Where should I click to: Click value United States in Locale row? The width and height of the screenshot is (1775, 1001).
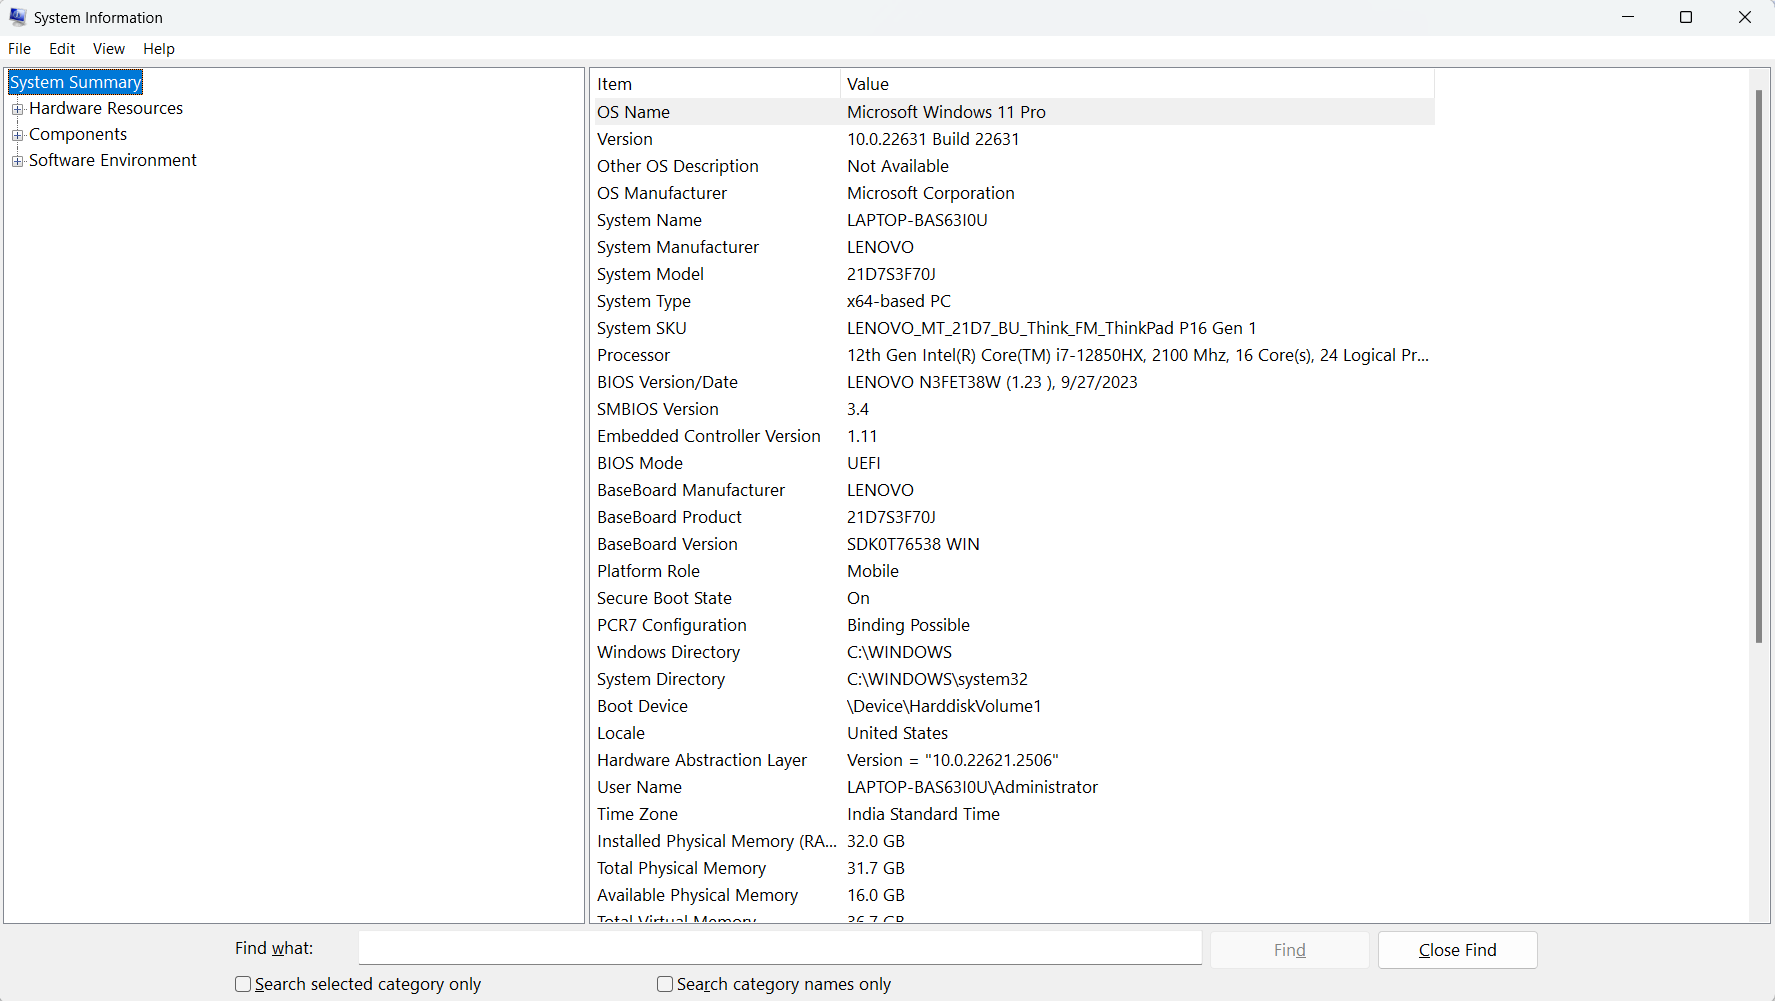click(x=897, y=733)
